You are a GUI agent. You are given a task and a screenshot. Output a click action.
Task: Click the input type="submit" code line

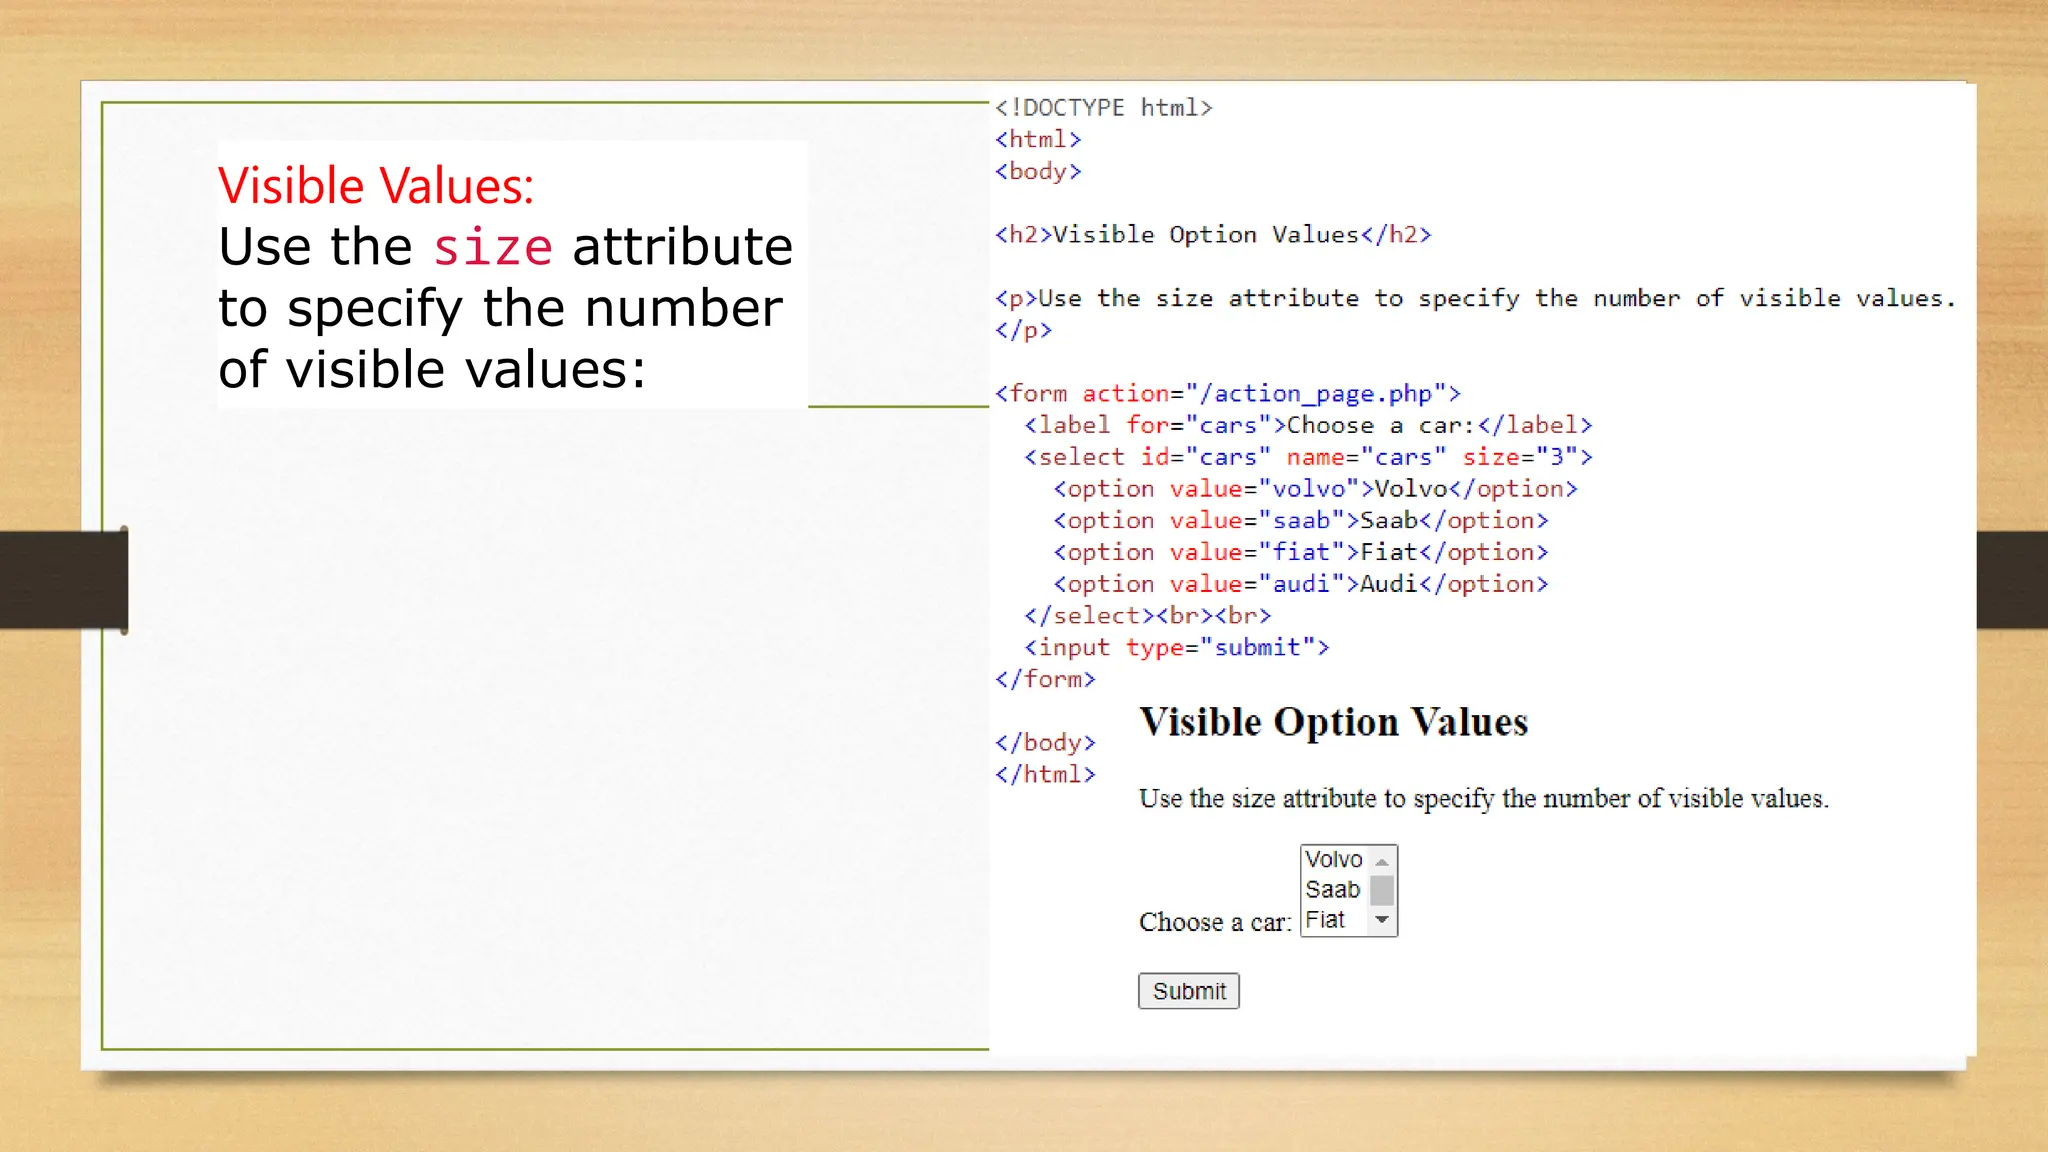click(1177, 648)
